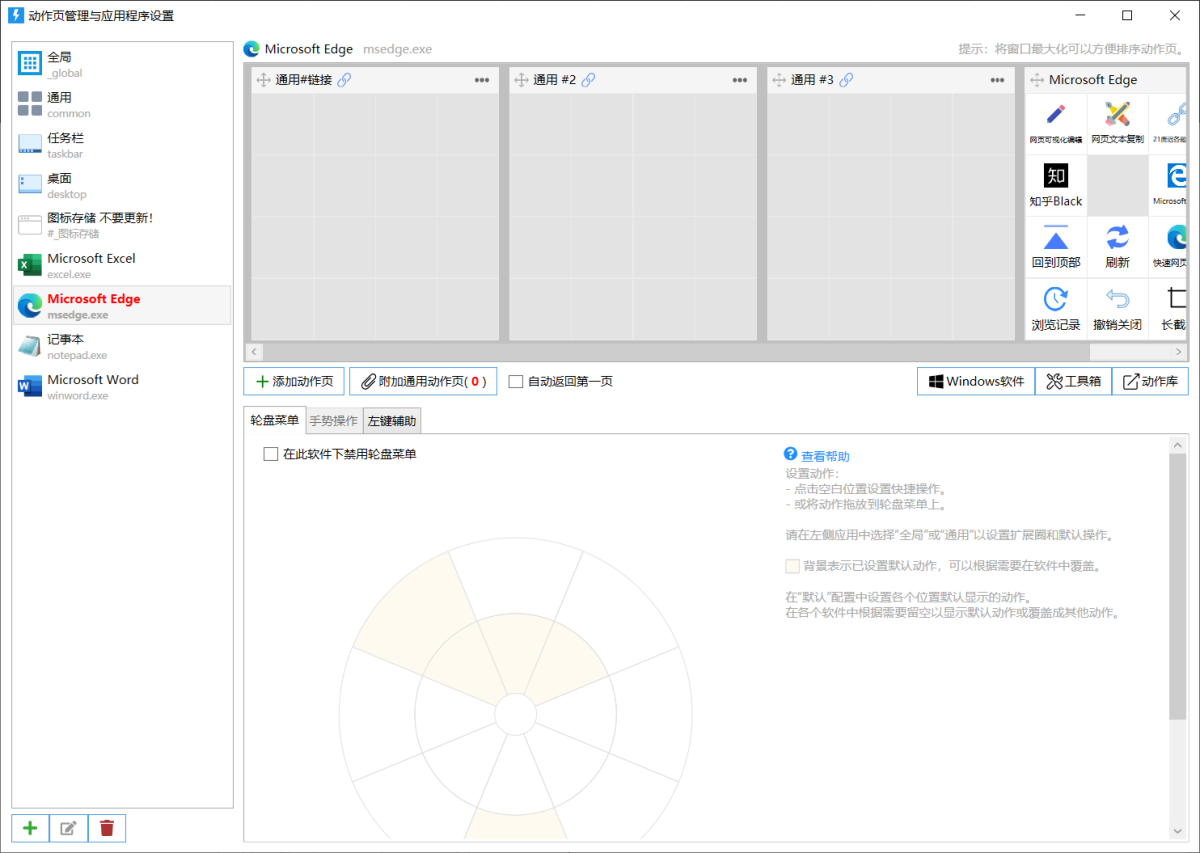Screen dimensions: 1200x853
Task: Click the center circle of the wheel menu
Action: click(515, 715)
